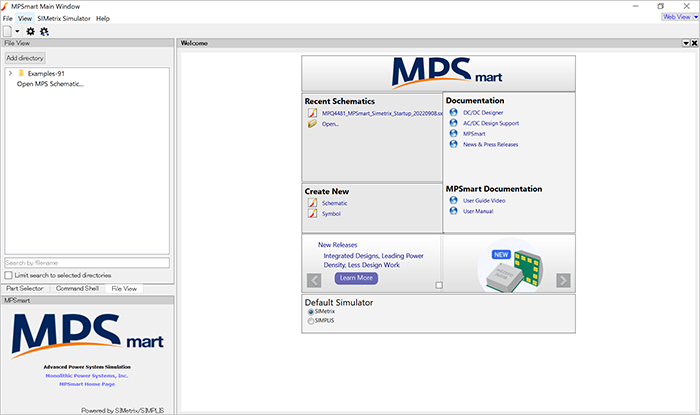The height and width of the screenshot is (415, 700).
Task: Click the Symbol icon under Create New
Action: coord(312,214)
